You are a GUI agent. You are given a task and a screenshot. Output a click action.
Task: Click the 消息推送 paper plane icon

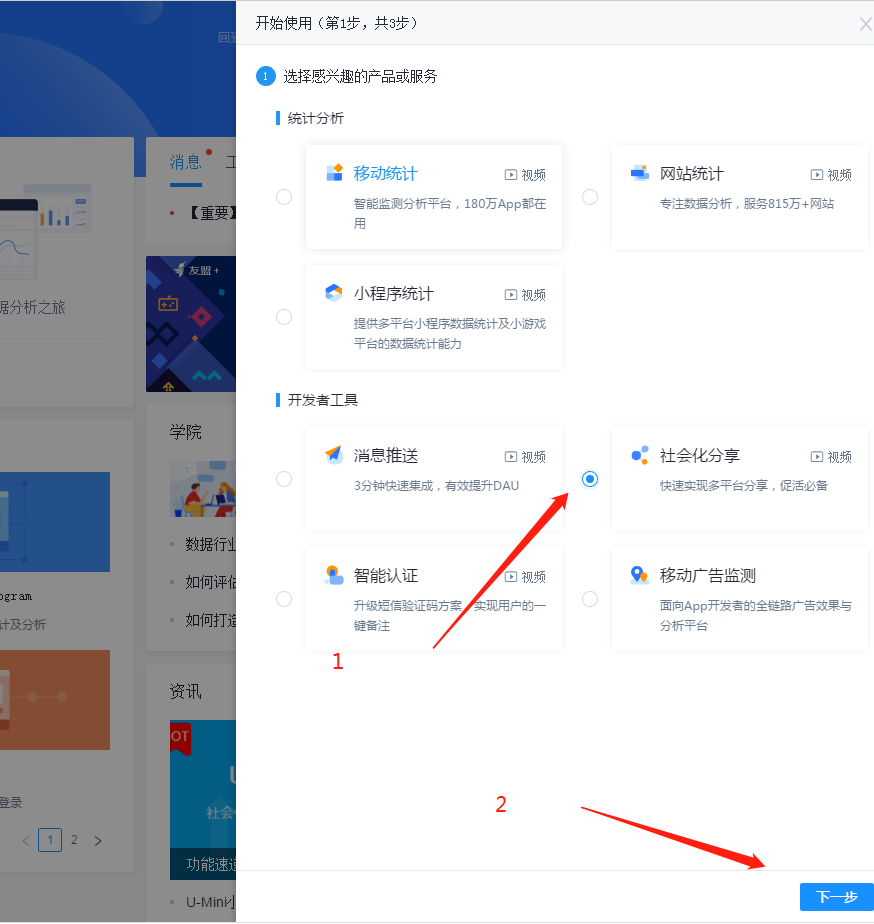(x=334, y=455)
